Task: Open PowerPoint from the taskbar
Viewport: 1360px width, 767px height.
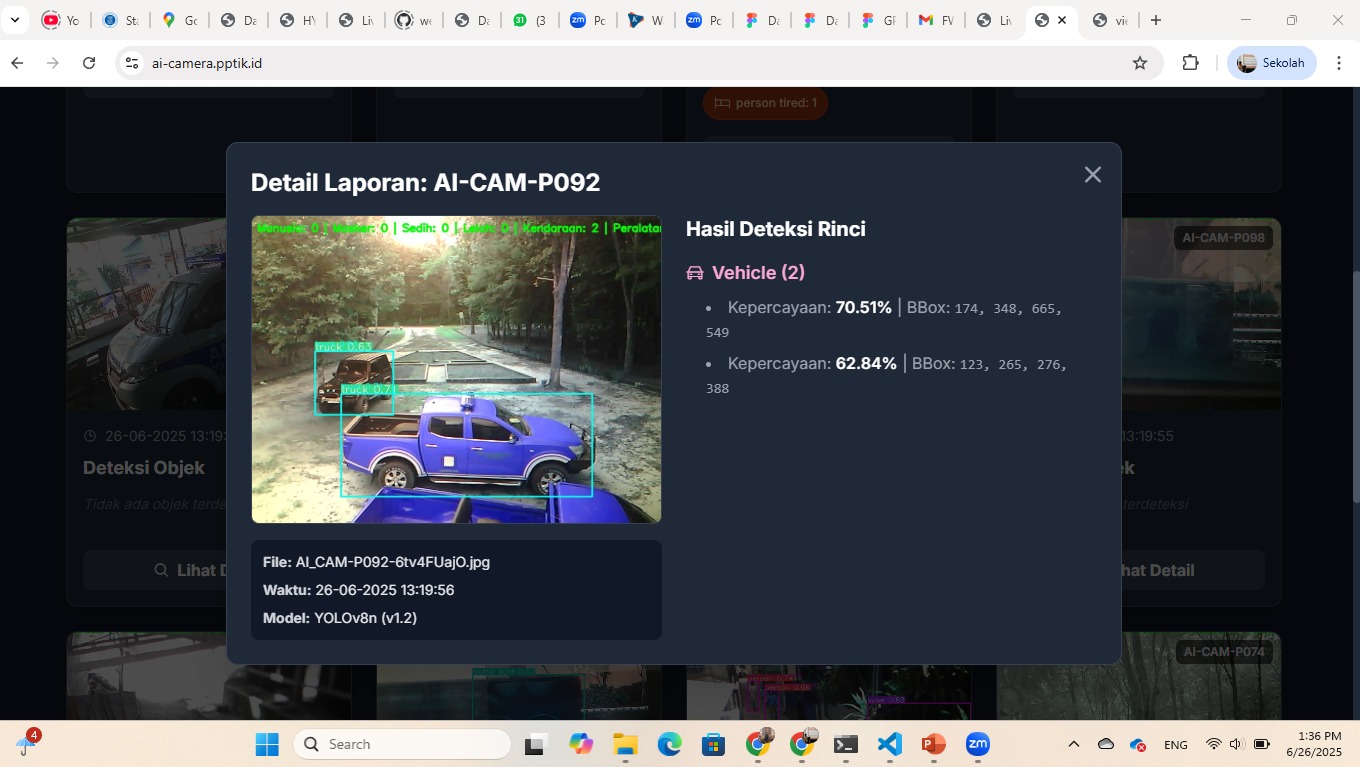Action: tap(933, 744)
